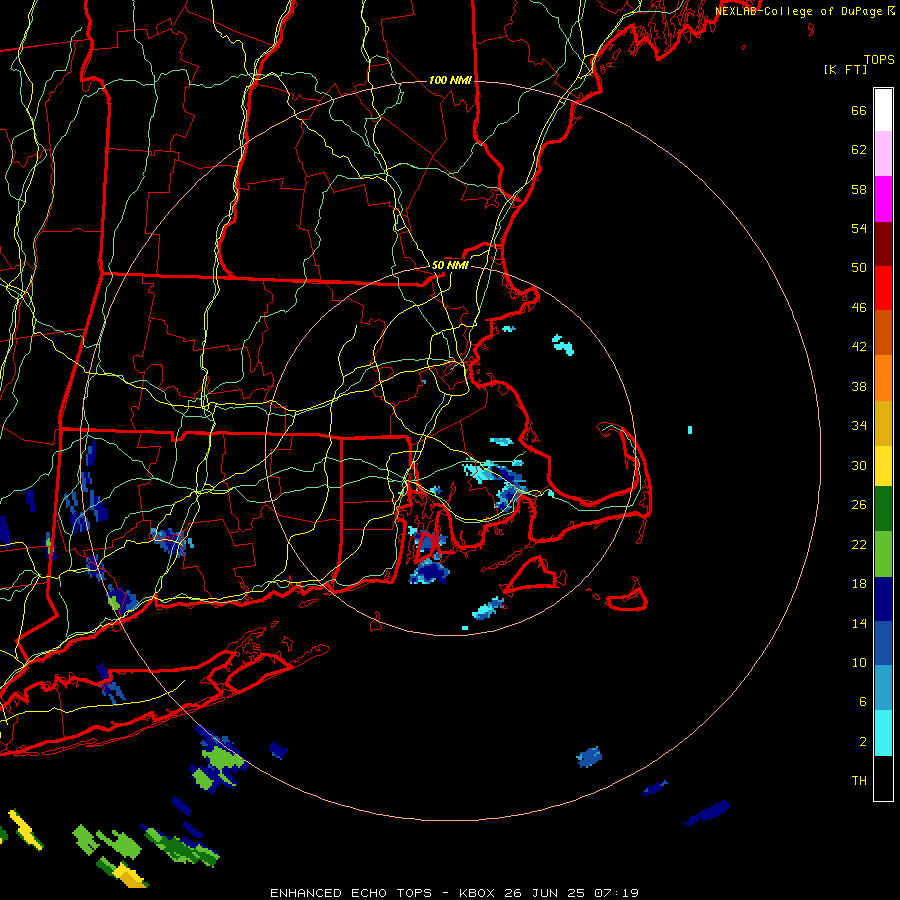
Task: Click the 100 NMI range ring label
Action: click(450, 80)
